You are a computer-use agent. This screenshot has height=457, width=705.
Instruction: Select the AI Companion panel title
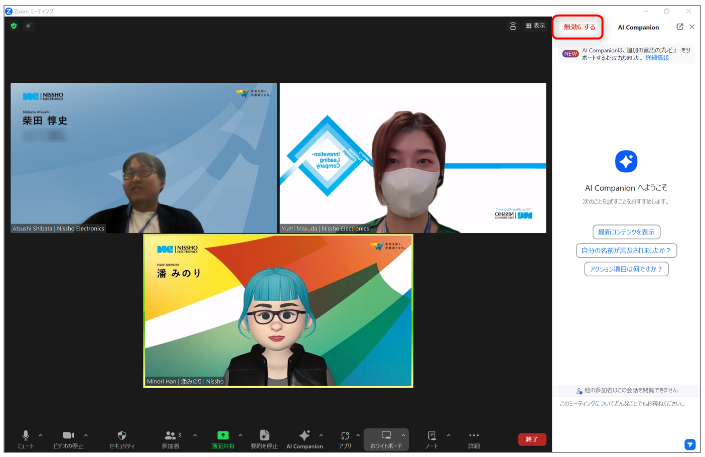[x=638, y=27]
